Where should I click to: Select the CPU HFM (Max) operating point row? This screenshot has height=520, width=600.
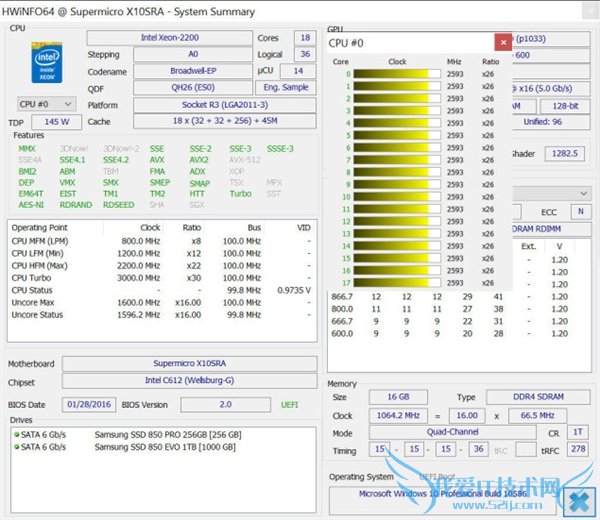162,266
